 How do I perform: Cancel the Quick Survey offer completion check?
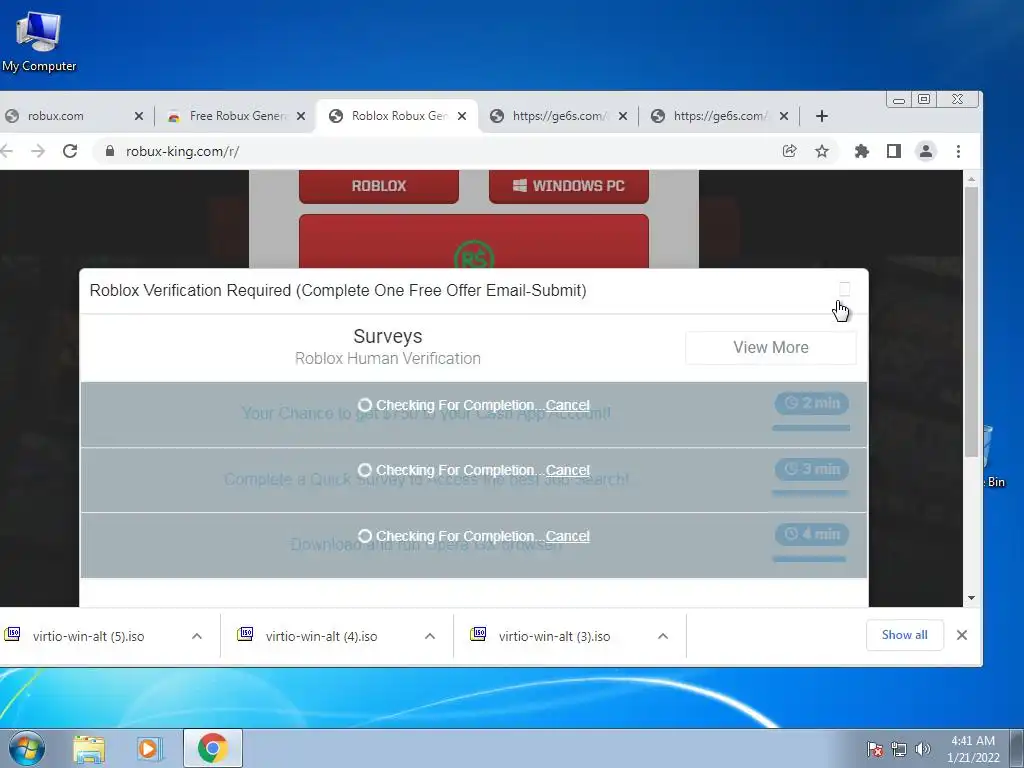coord(568,470)
